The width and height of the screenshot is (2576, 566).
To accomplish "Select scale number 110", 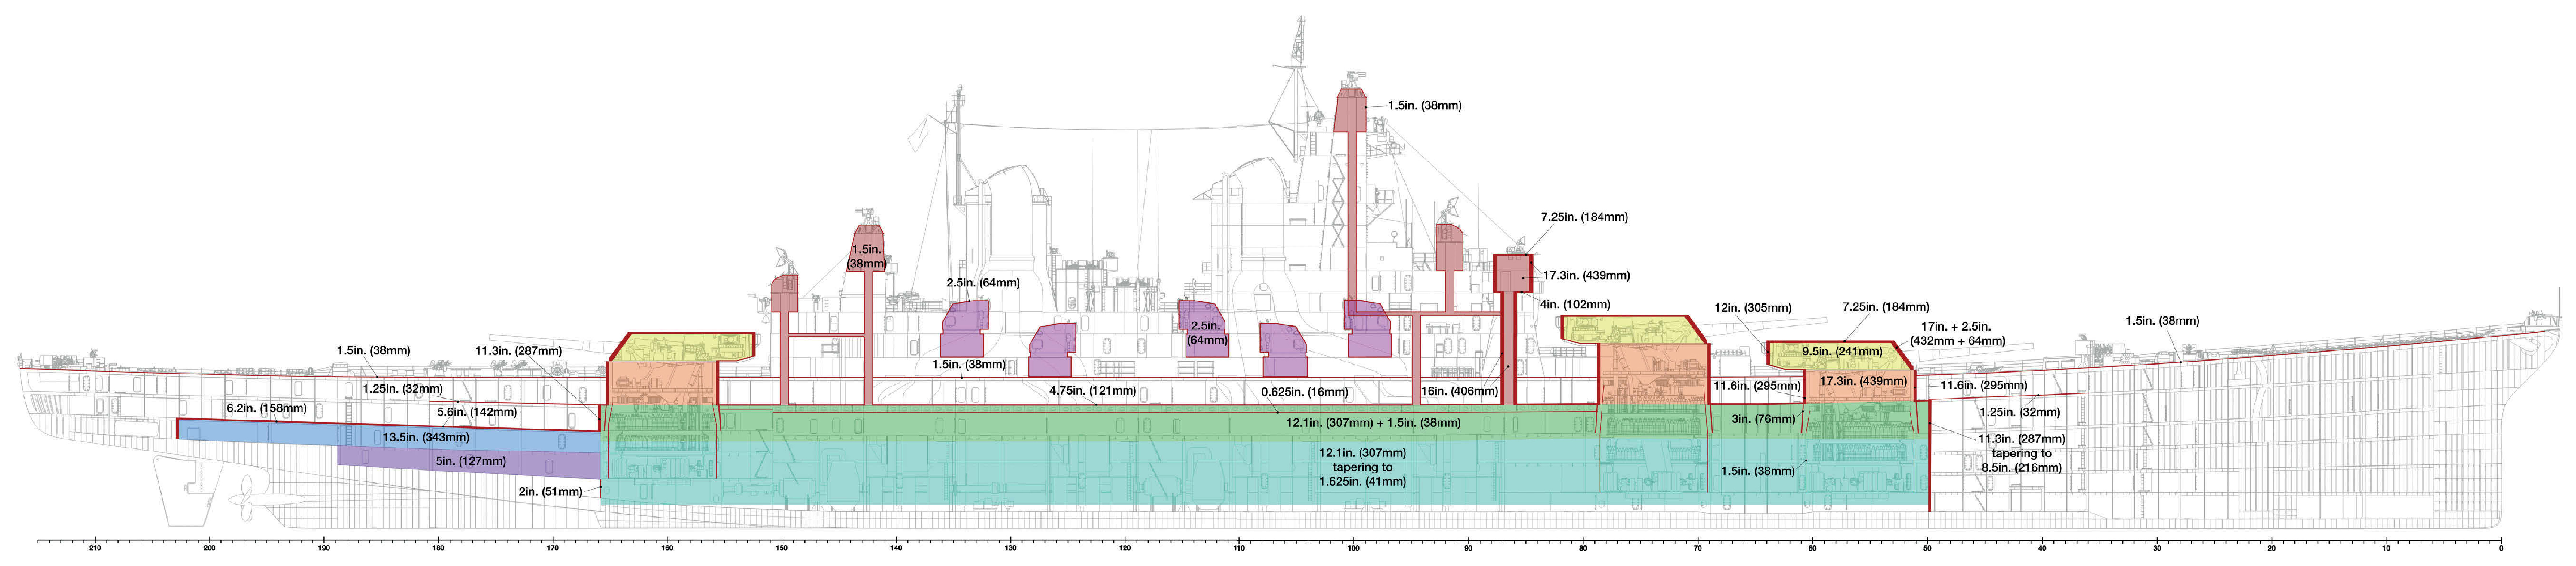I will coord(1239,548).
